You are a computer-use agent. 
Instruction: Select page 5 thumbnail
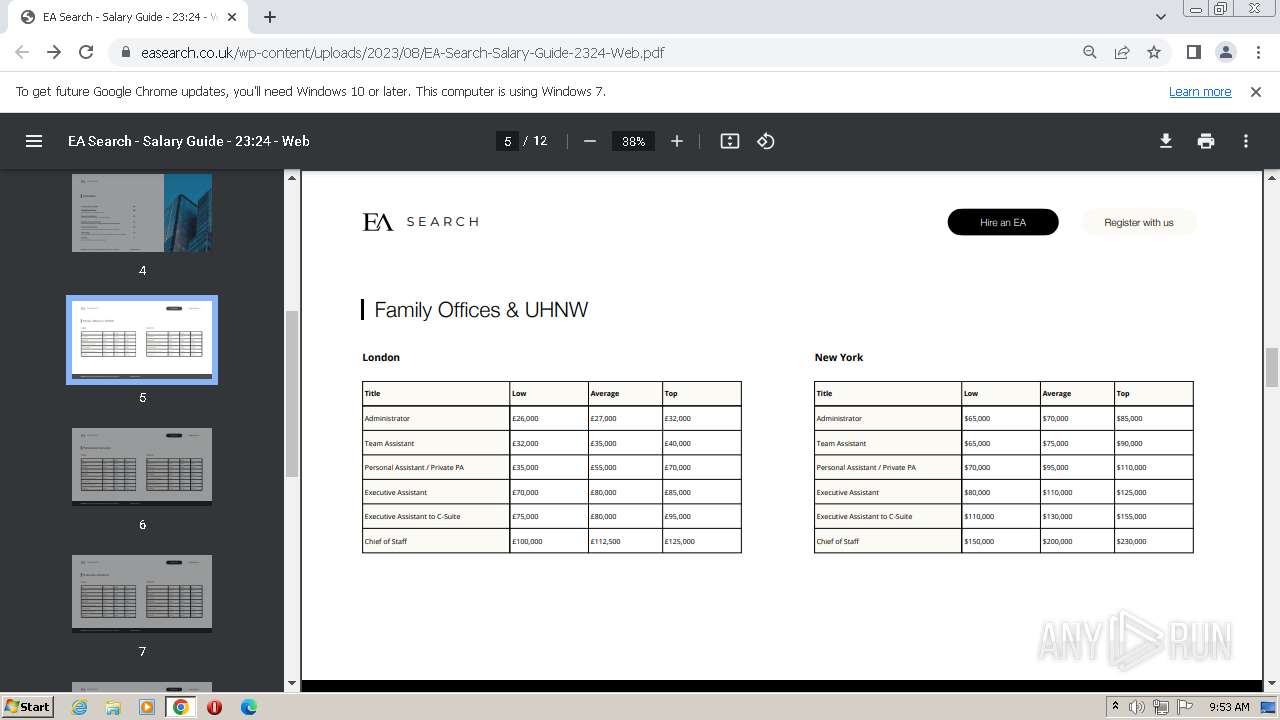(142, 340)
